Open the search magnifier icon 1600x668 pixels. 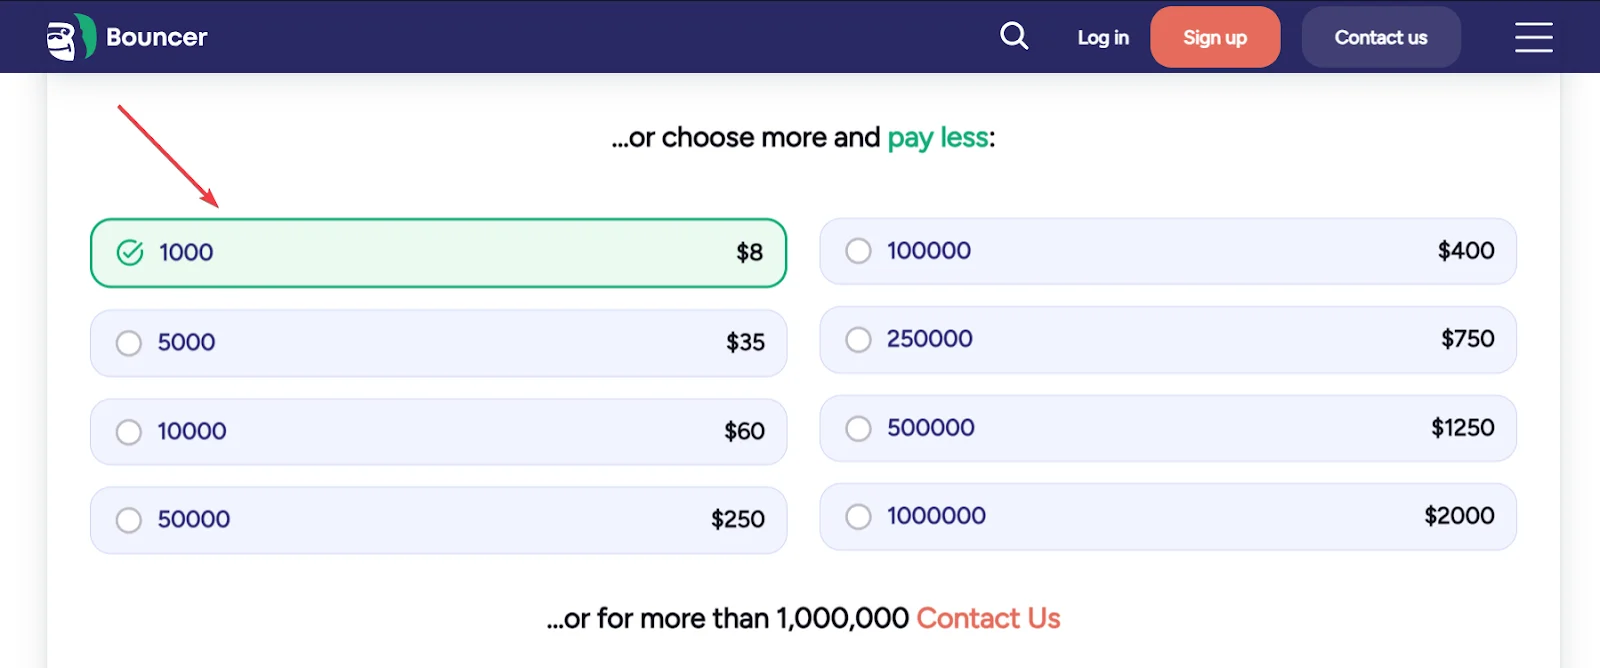[x=1014, y=37]
